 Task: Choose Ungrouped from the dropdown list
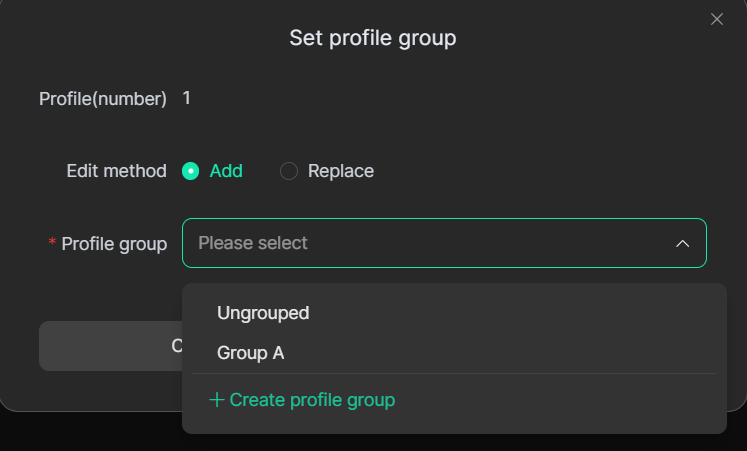263,313
